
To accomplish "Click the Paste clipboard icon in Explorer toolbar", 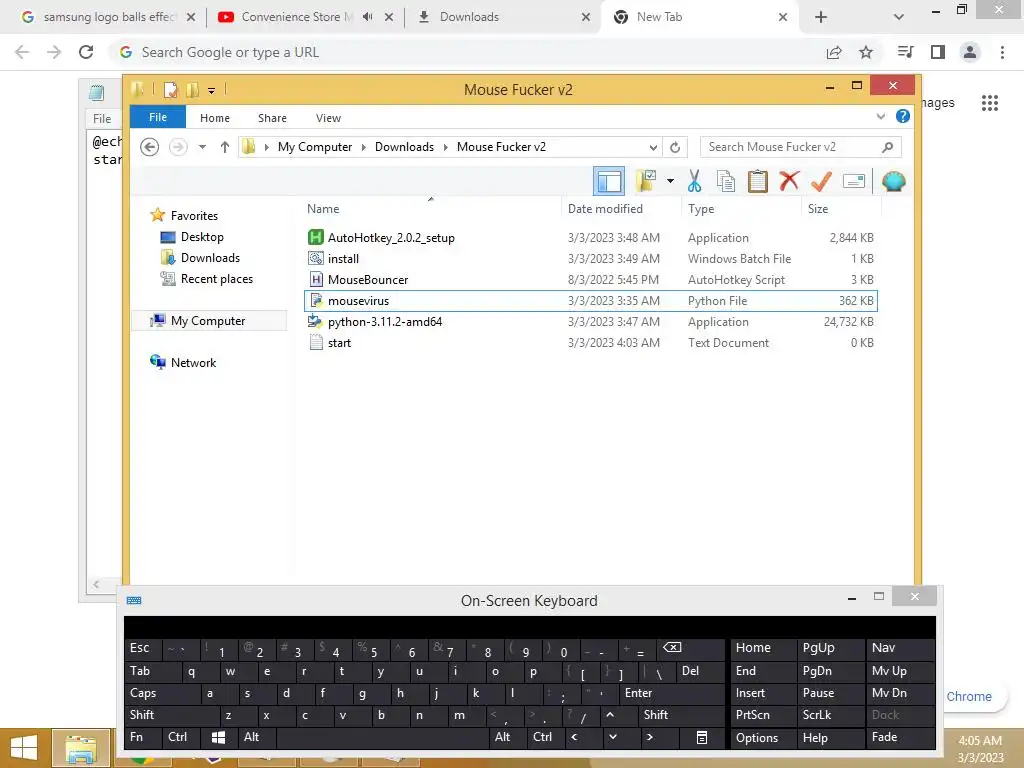I will click(x=758, y=181).
